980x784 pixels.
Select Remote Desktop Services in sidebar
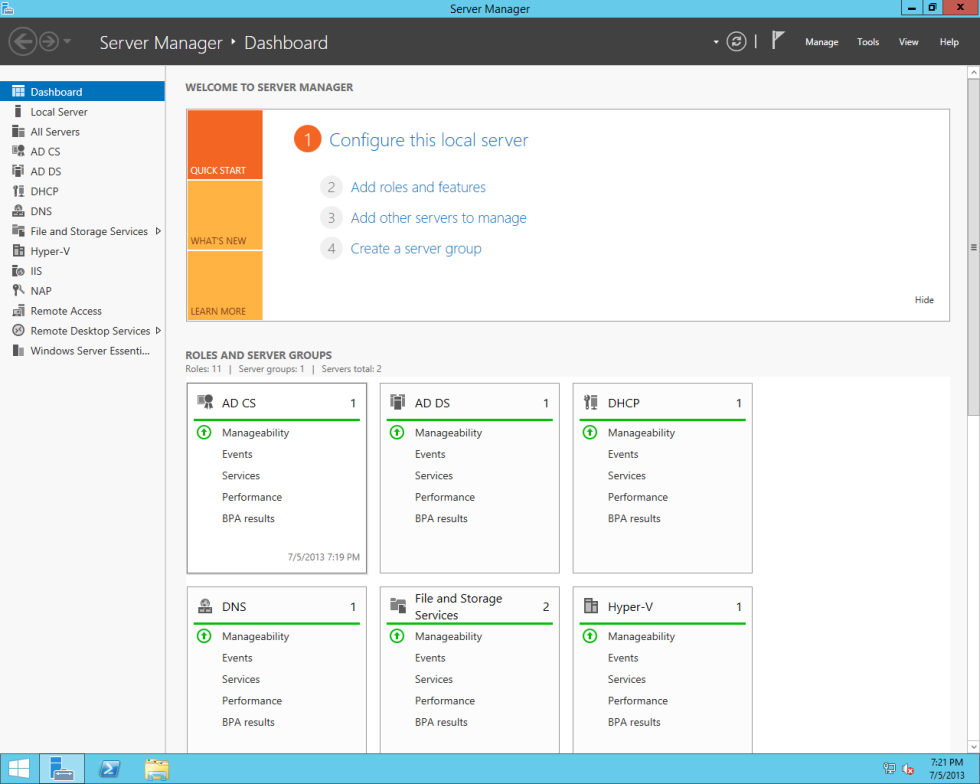click(90, 331)
